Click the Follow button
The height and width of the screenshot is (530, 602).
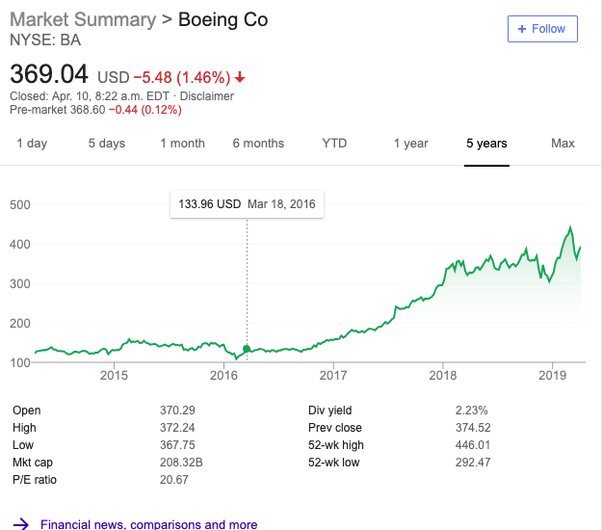(542, 29)
